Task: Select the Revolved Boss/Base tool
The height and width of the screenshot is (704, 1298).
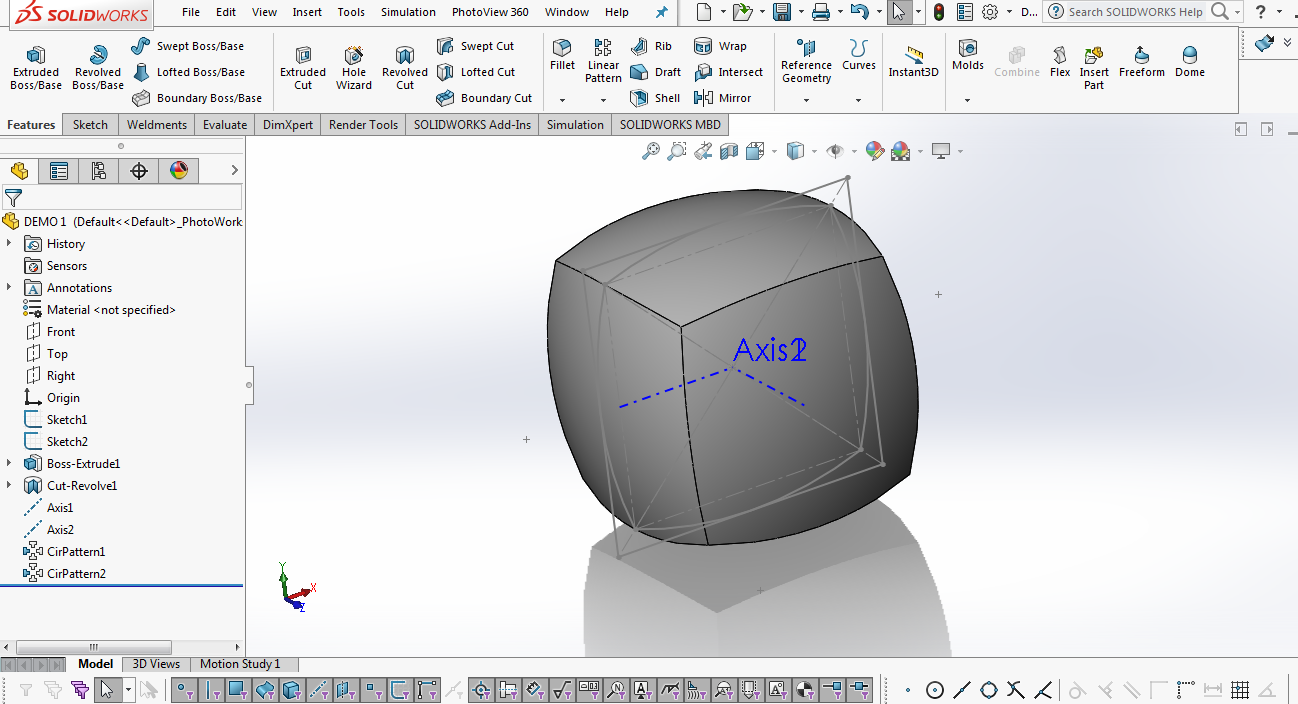Action: (98, 68)
